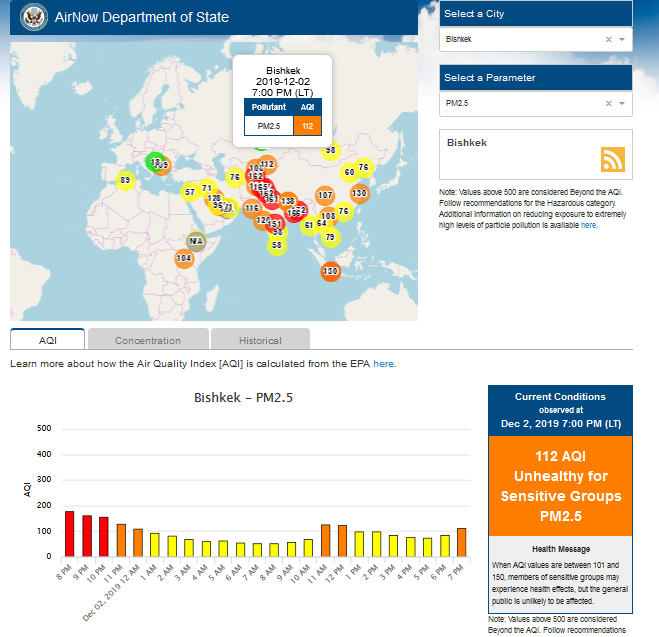Expand the Select a City dropdown arrow
This screenshot has width=659, height=637.
622,40
